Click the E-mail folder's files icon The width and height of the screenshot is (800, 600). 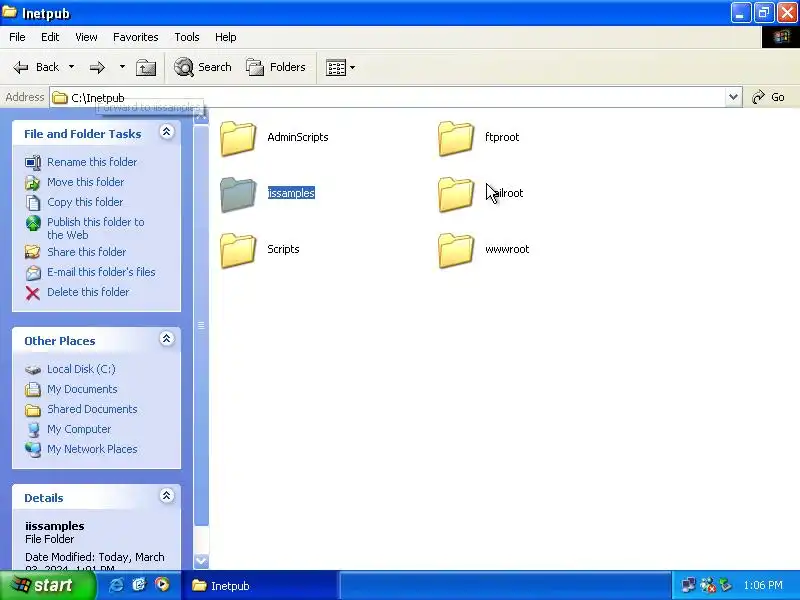33,272
